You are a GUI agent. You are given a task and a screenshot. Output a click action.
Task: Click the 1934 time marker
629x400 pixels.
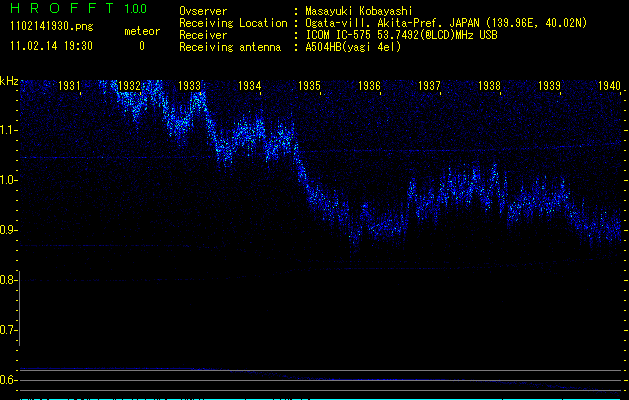click(x=250, y=86)
